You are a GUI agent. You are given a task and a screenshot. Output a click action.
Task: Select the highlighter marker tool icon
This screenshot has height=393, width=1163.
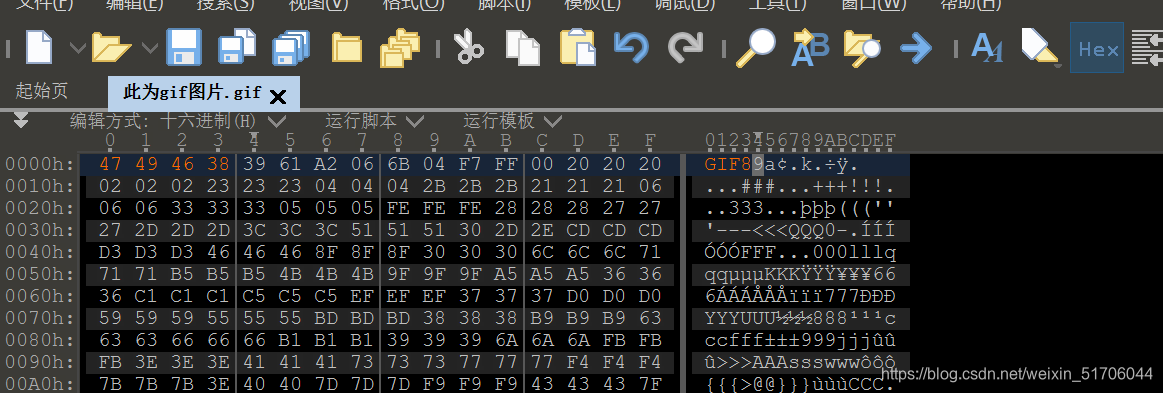click(x=1039, y=47)
